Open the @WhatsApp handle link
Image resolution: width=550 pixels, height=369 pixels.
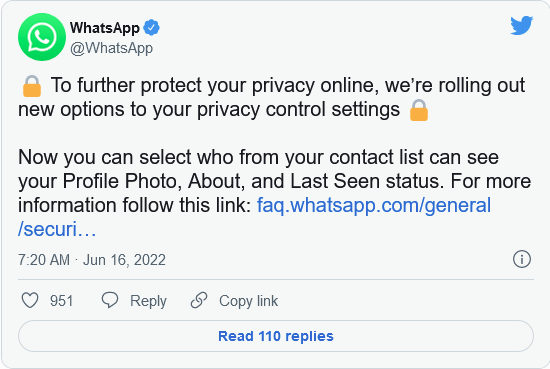pos(112,48)
